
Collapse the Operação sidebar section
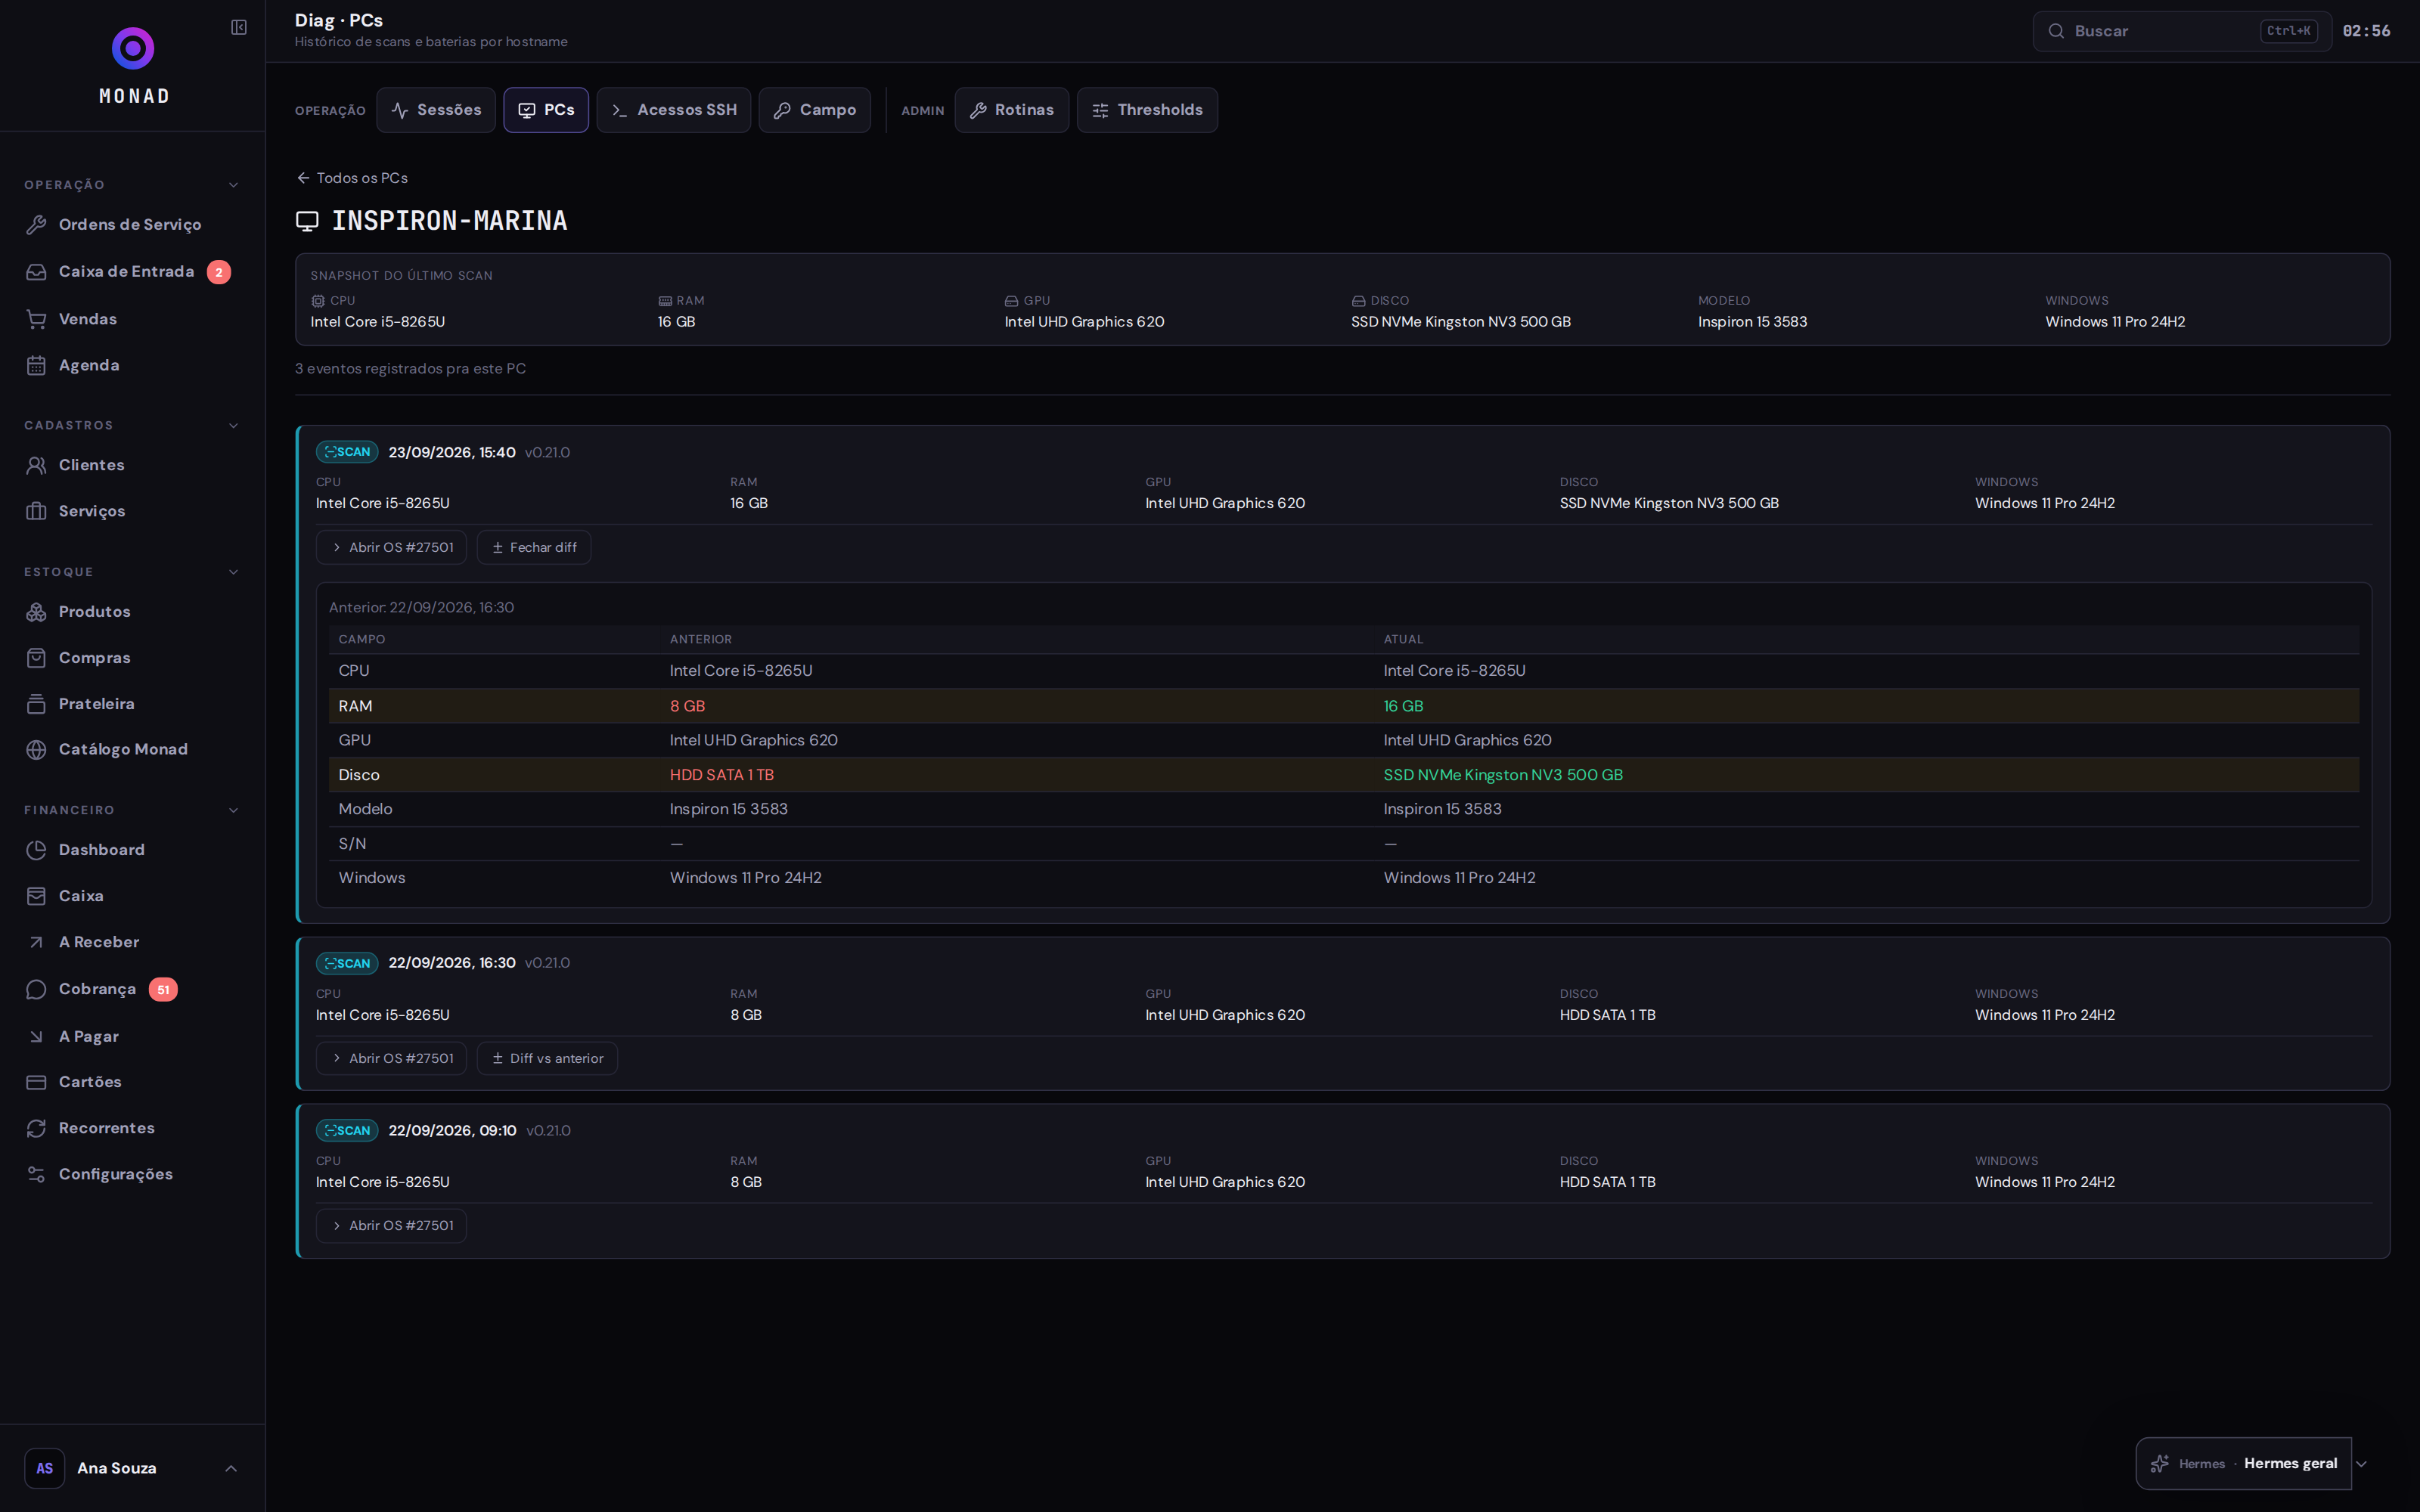click(233, 185)
